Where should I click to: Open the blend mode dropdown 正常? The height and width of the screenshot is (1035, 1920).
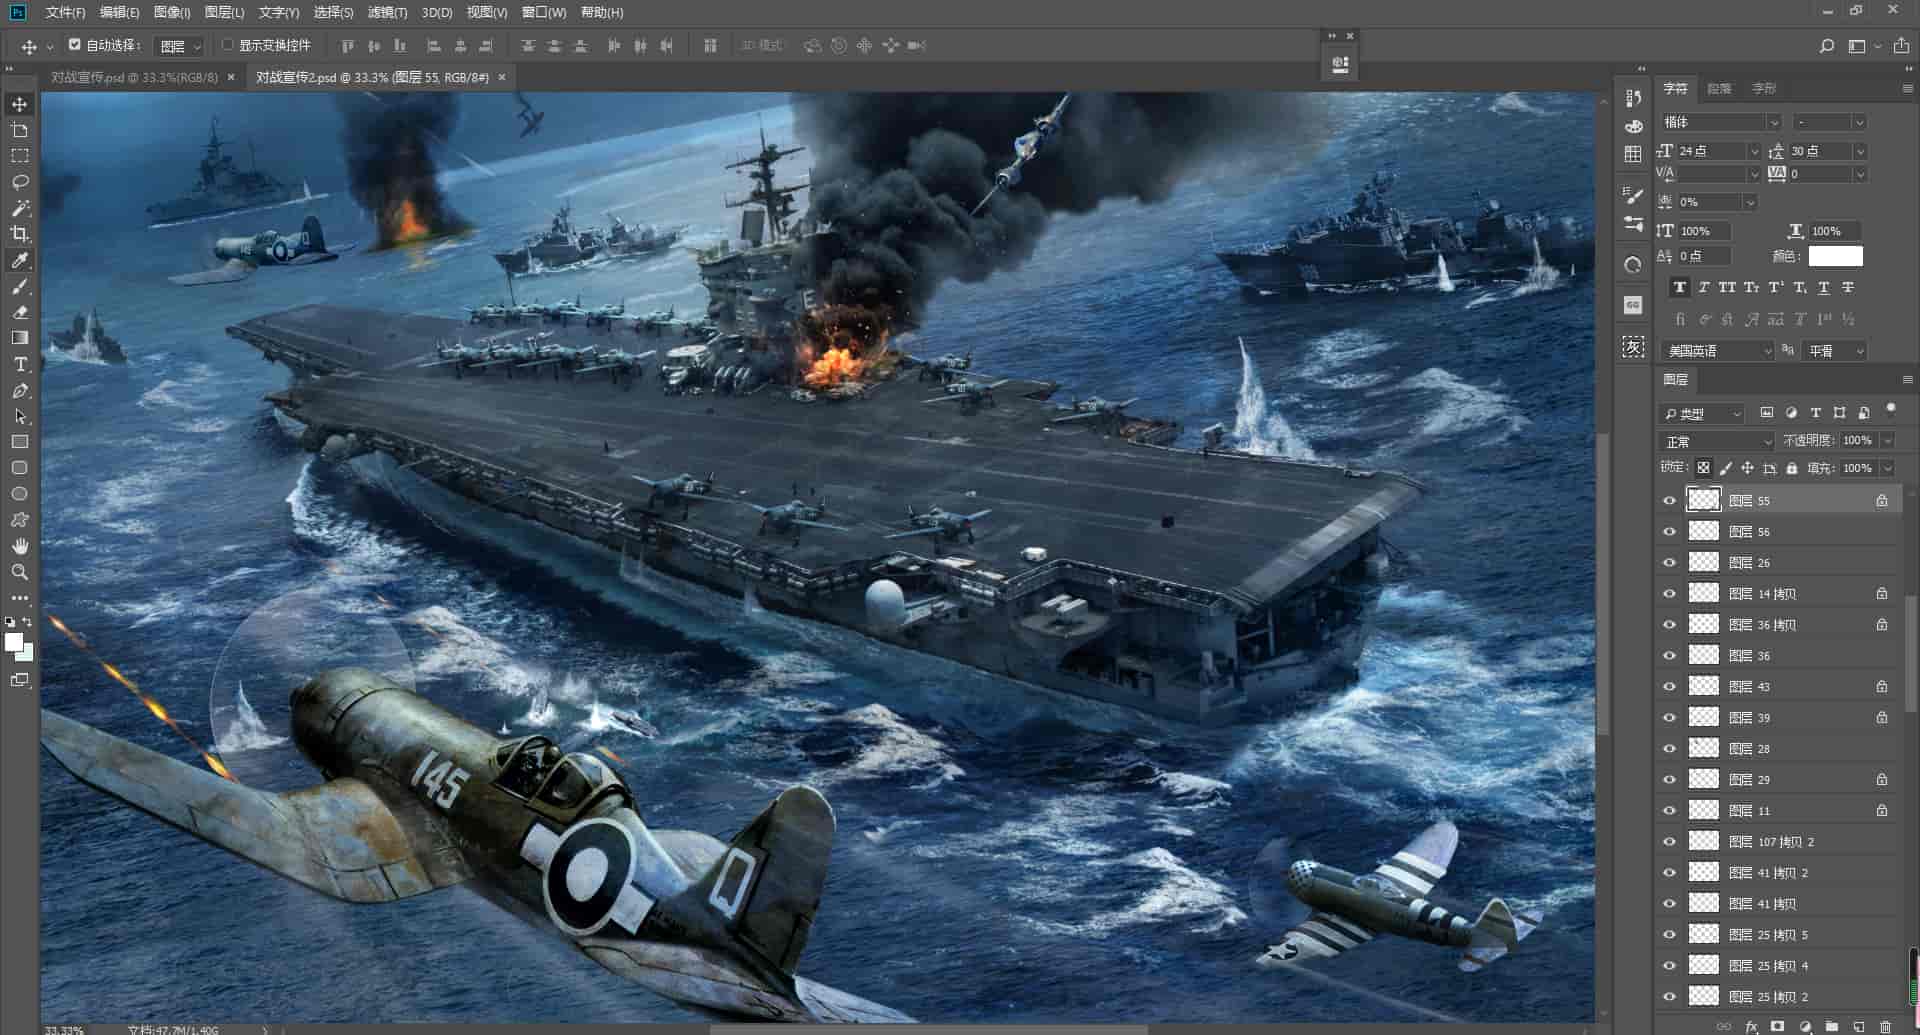coord(1716,441)
